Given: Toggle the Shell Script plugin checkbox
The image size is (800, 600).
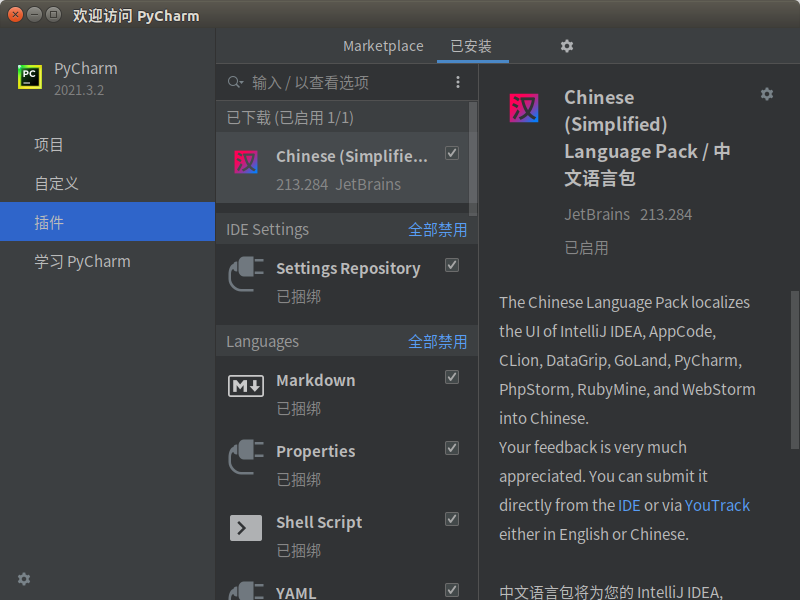Looking at the screenshot, I should point(452,519).
